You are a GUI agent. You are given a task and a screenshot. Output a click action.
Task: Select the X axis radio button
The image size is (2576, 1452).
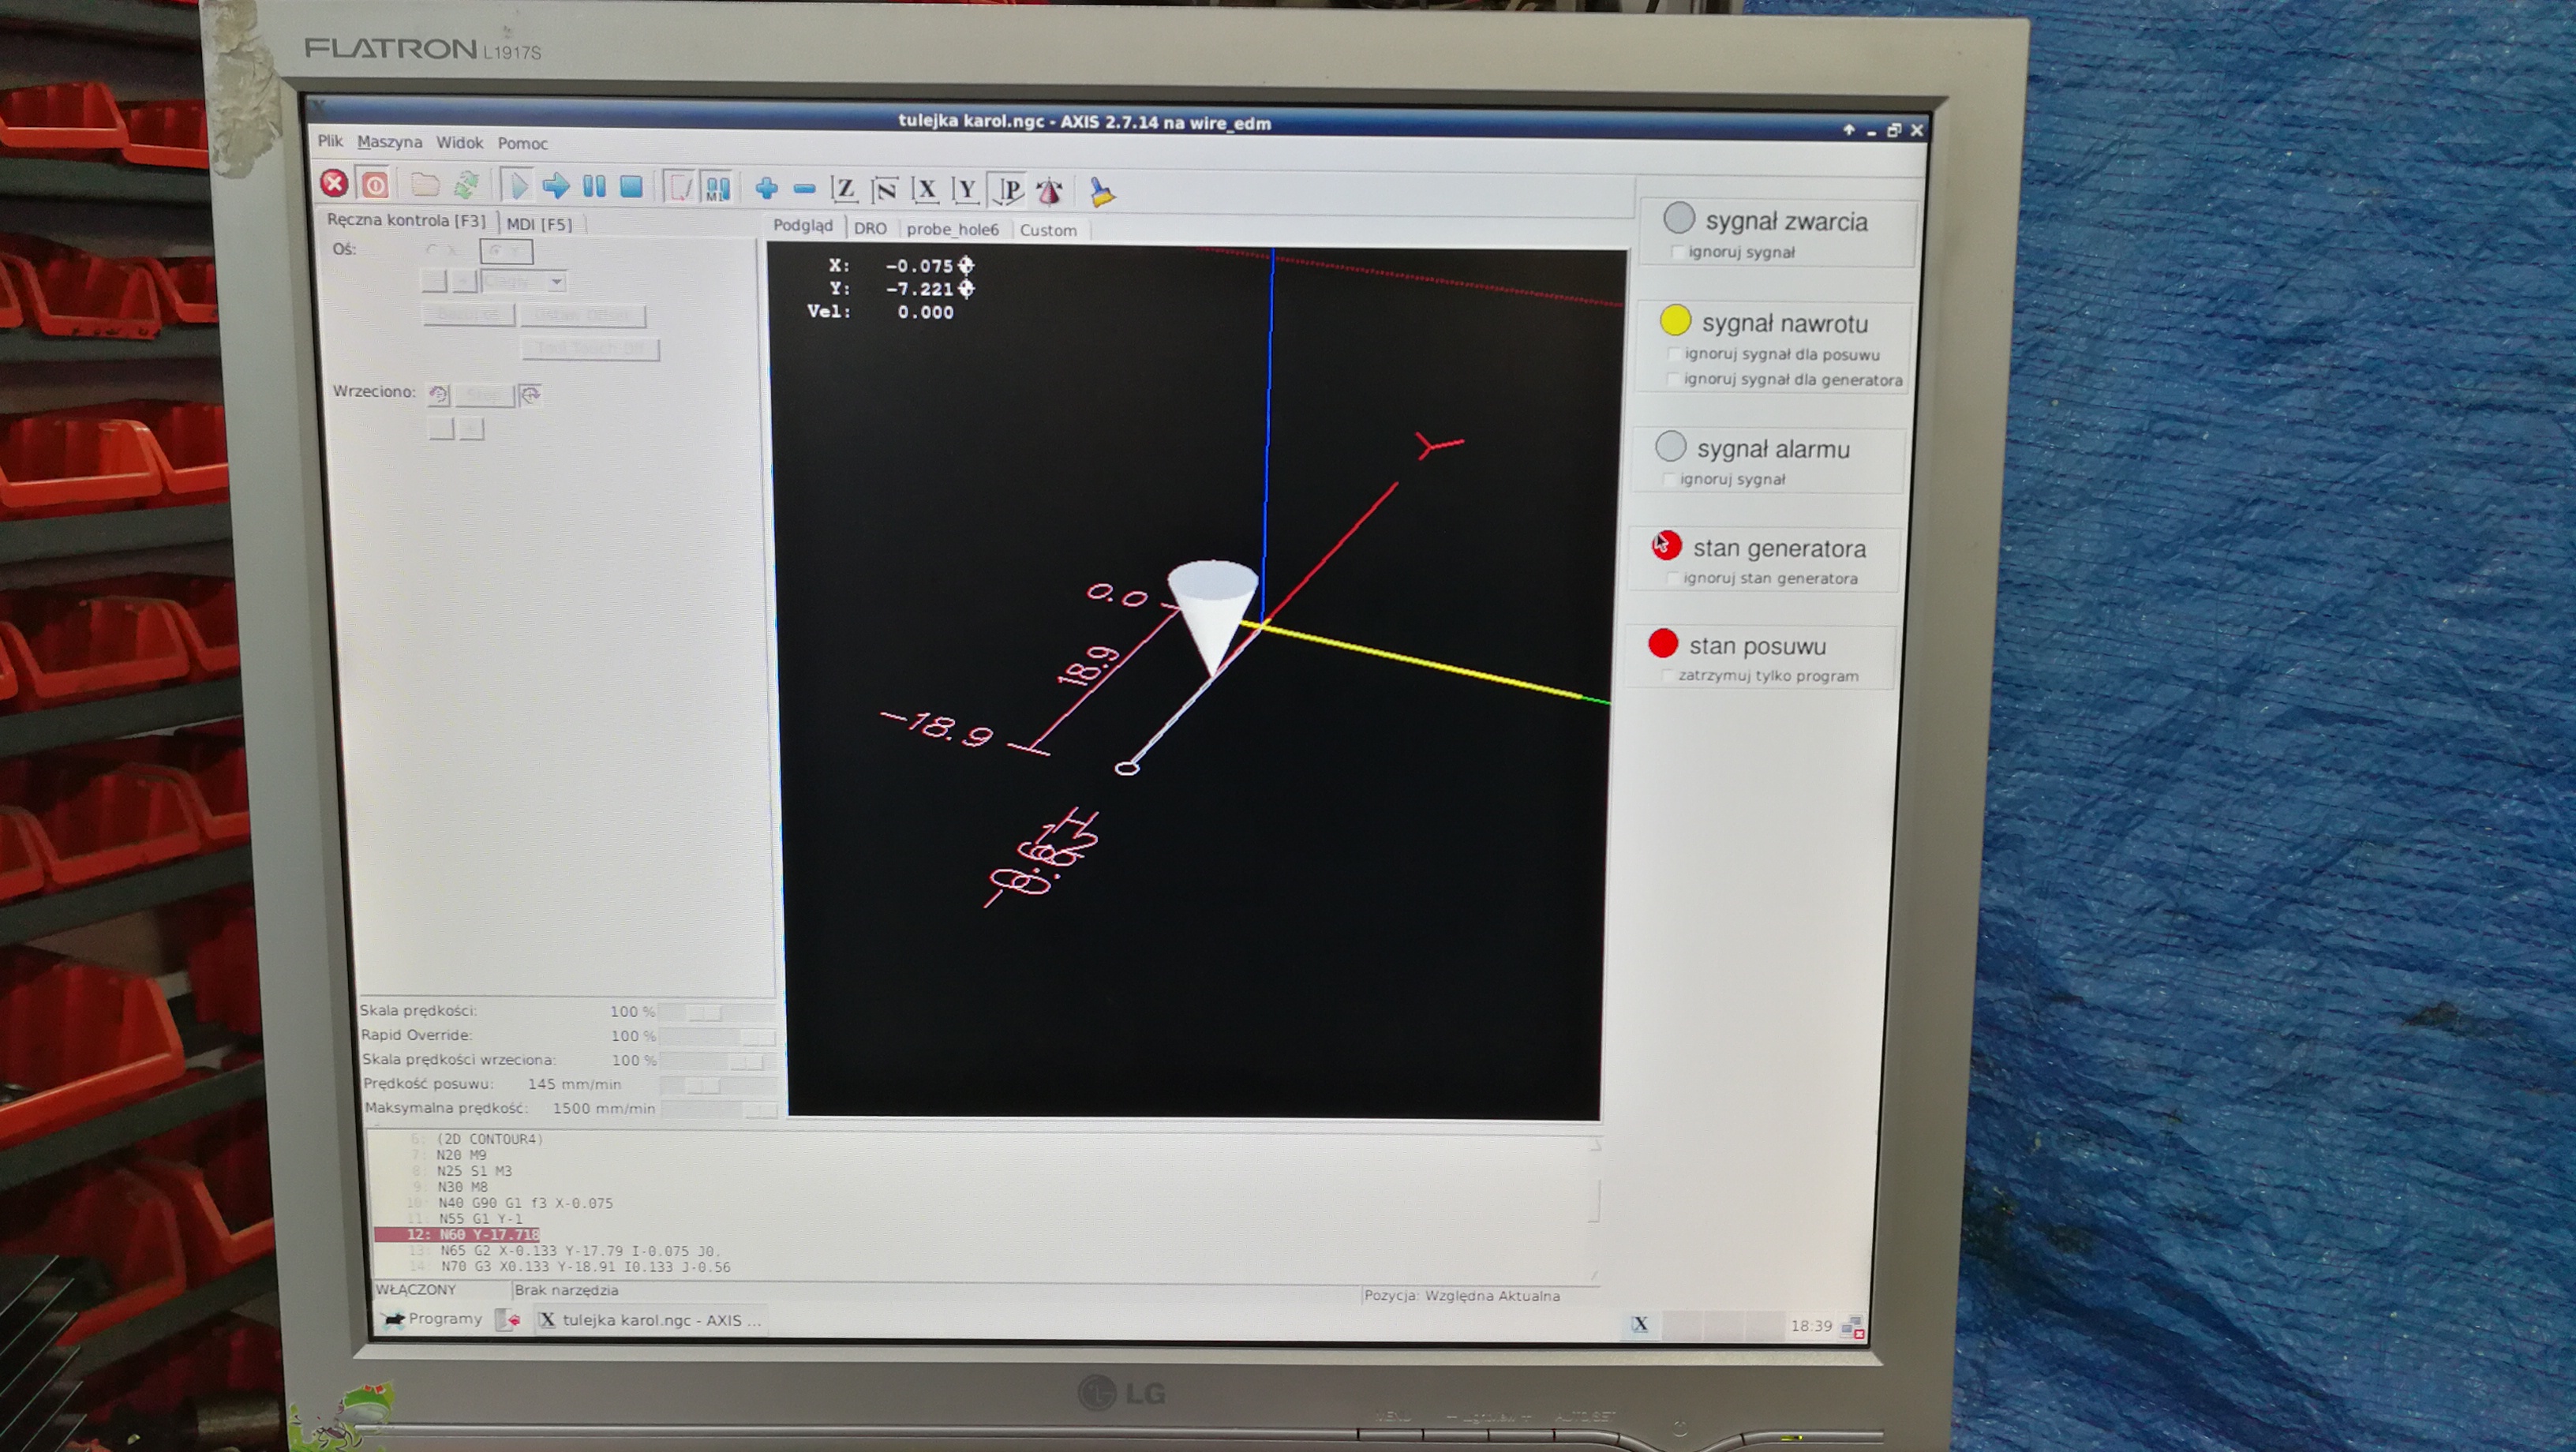440,250
